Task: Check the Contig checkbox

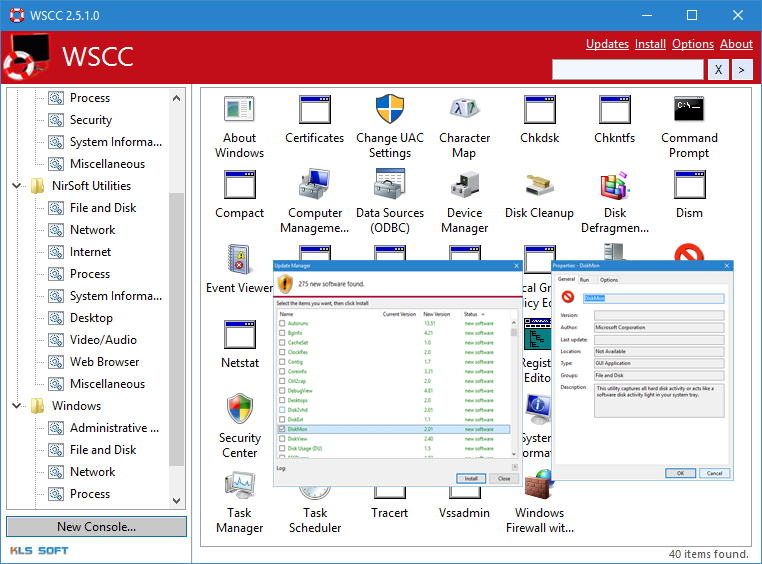Action: click(282, 361)
